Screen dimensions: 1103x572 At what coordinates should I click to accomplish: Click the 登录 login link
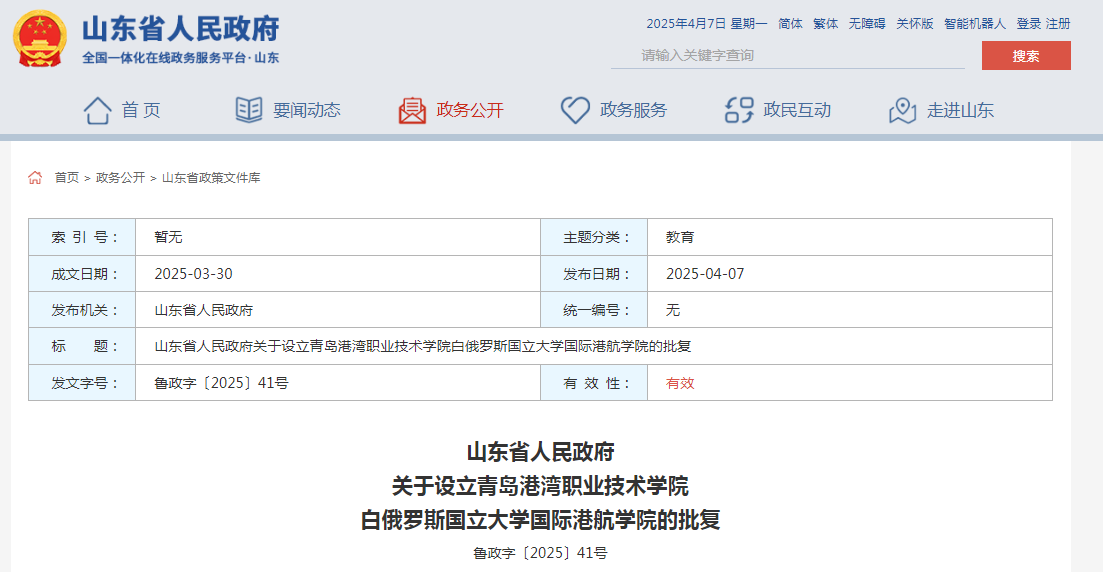(1029, 24)
